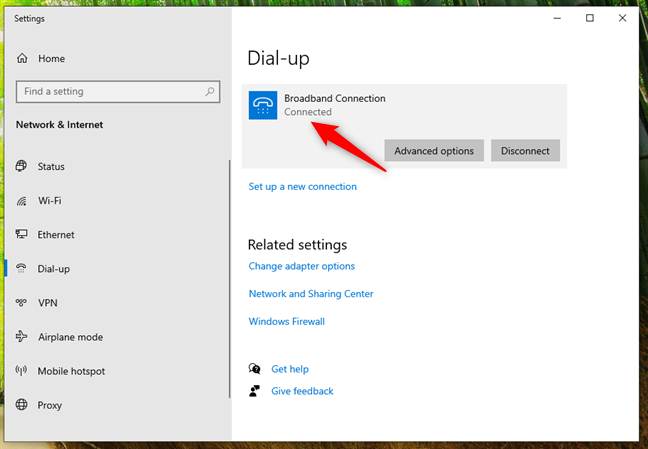
Task: Click the blue Broadband Connection phone icon
Action: click(263, 105)
